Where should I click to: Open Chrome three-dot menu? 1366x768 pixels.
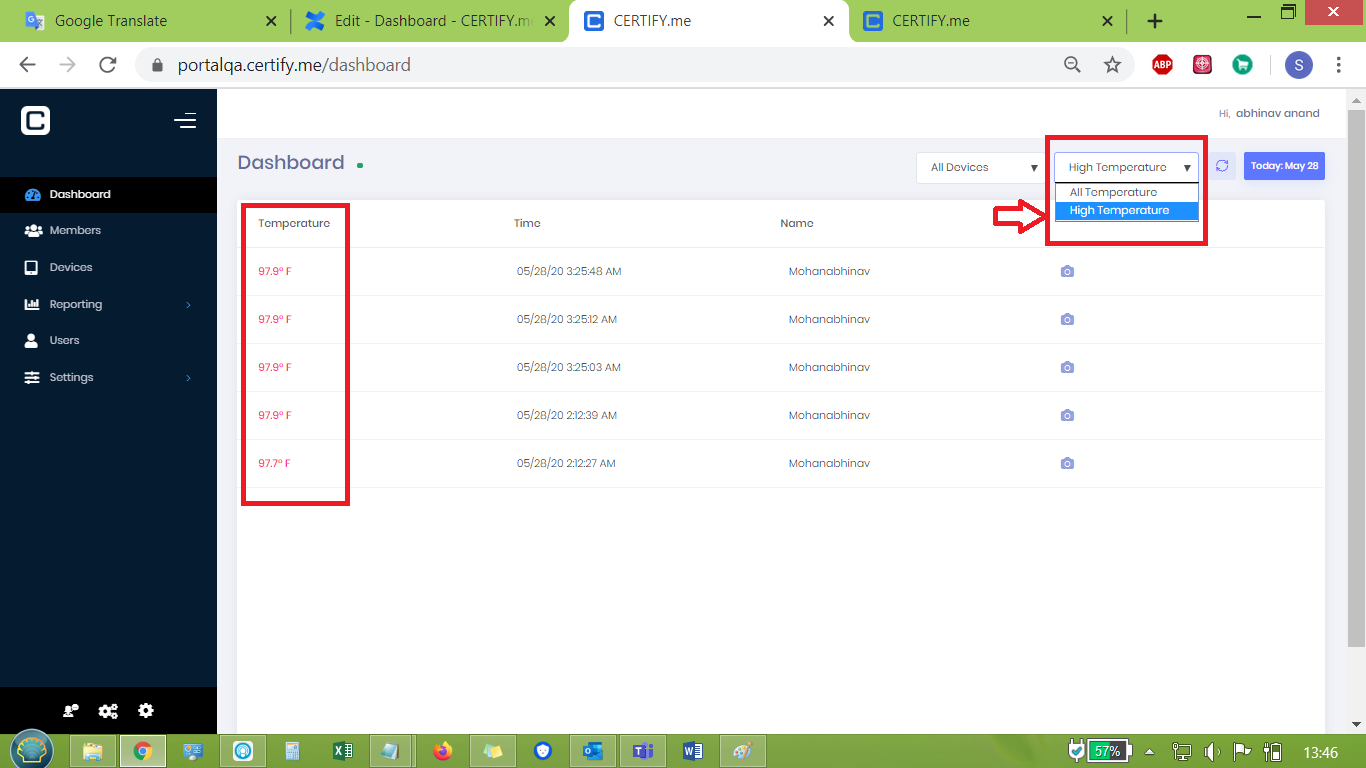click(1339, 65)
